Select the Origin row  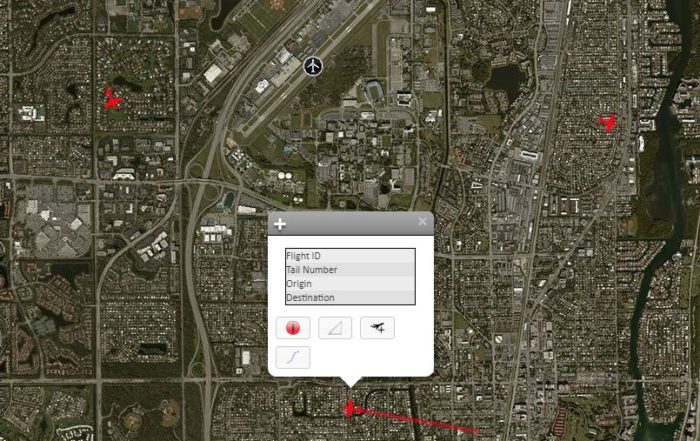(x=350, y=284)
